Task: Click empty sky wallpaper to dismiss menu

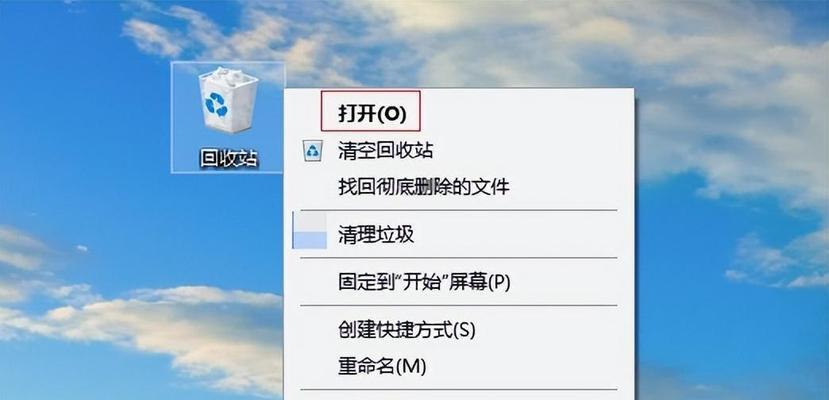Action: pos(79,132)
